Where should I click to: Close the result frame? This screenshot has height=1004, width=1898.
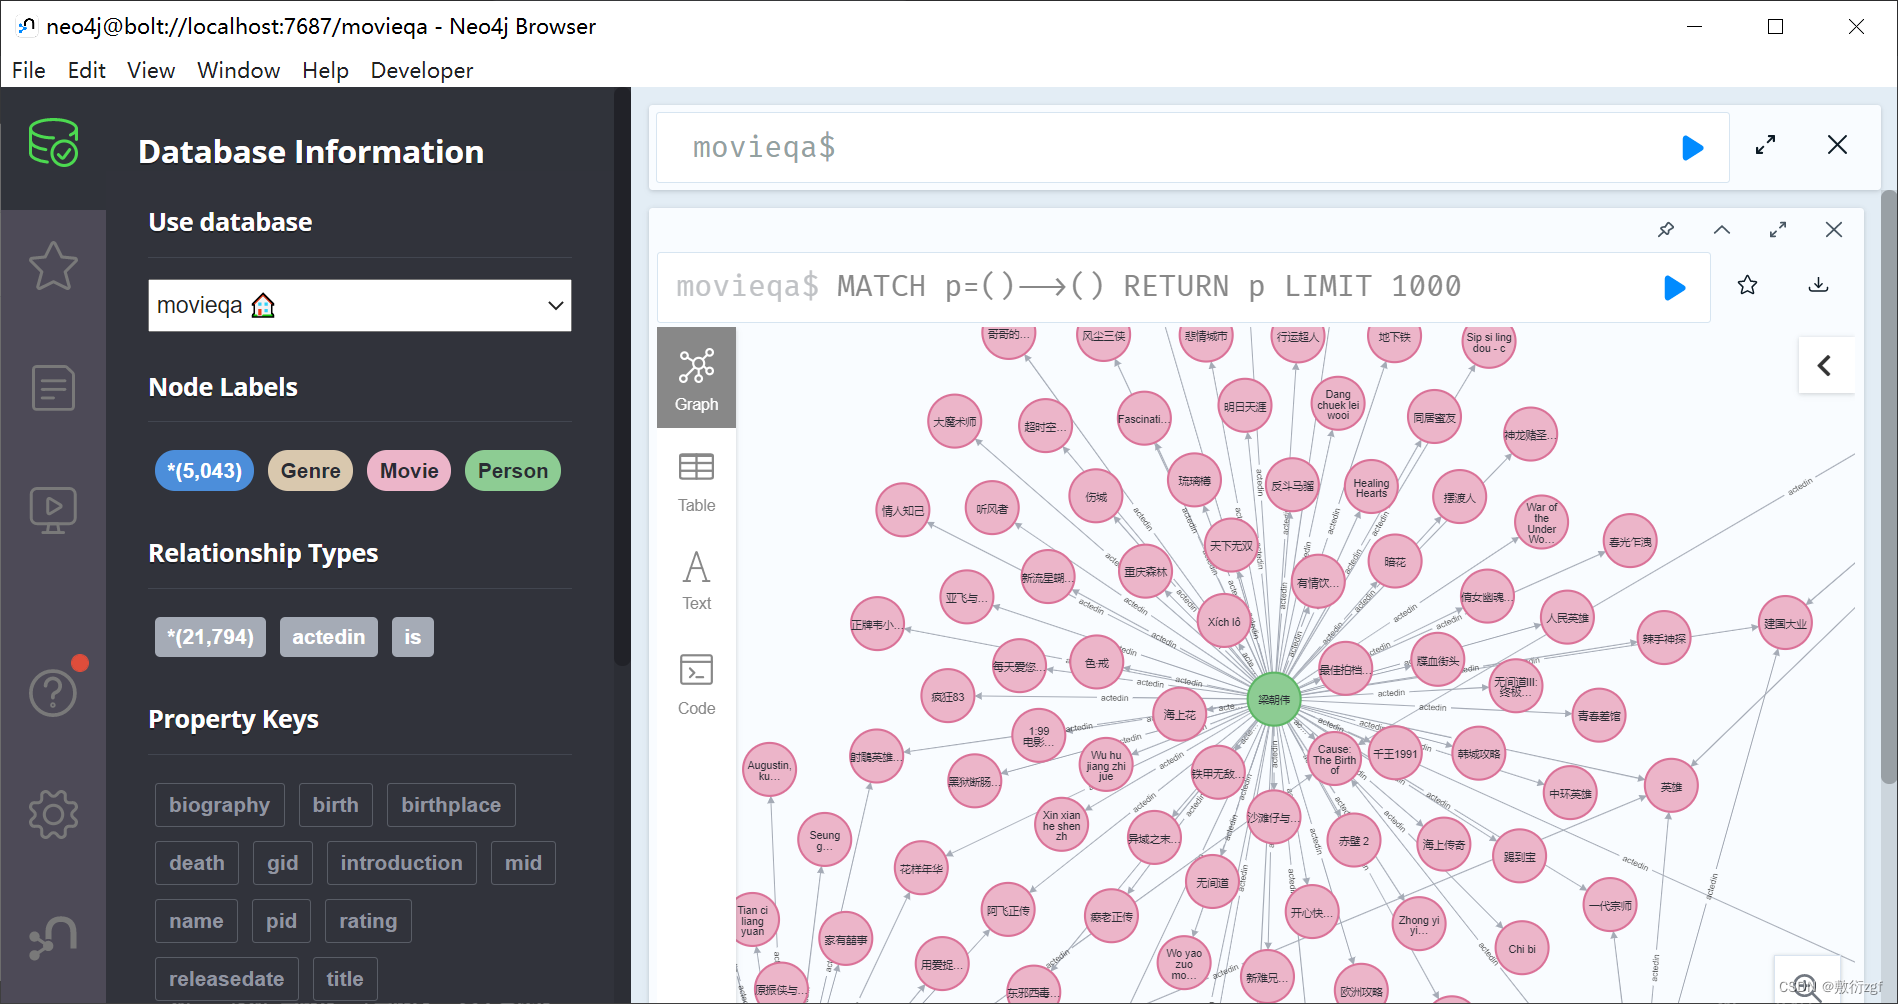[x=1834, y=230]
